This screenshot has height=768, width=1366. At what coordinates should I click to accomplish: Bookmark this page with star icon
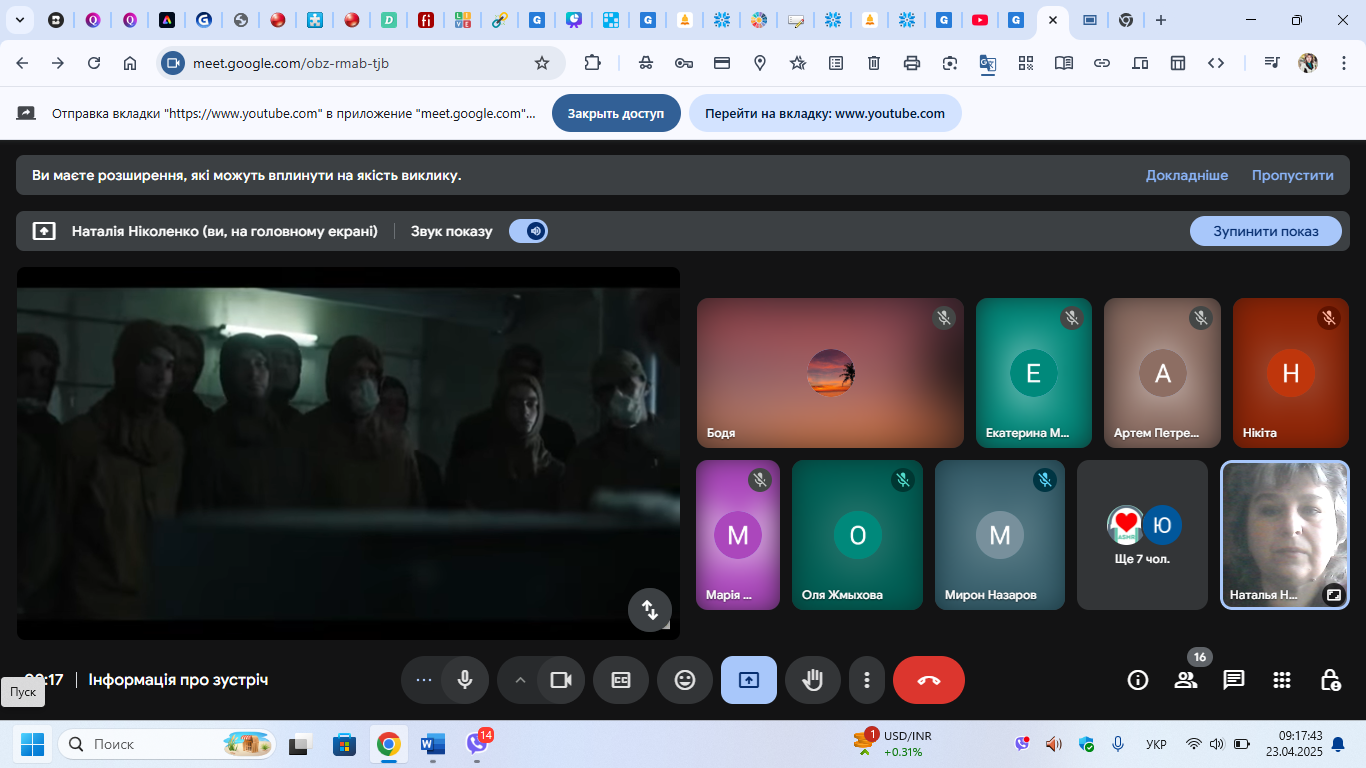tap(542, 63)
